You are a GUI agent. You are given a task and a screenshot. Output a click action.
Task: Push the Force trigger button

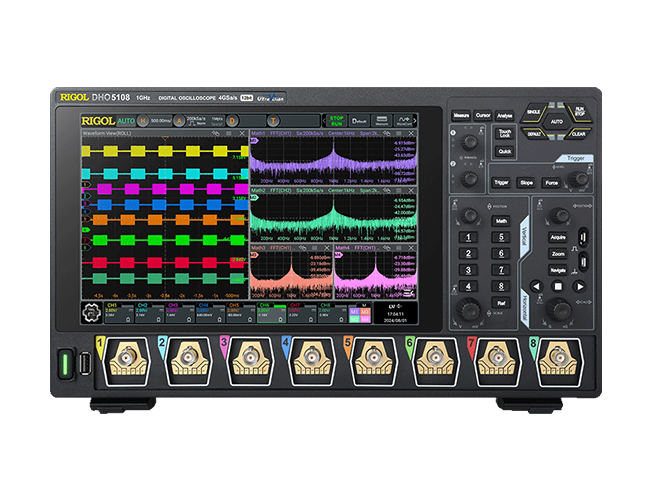(x=551, y=183)
